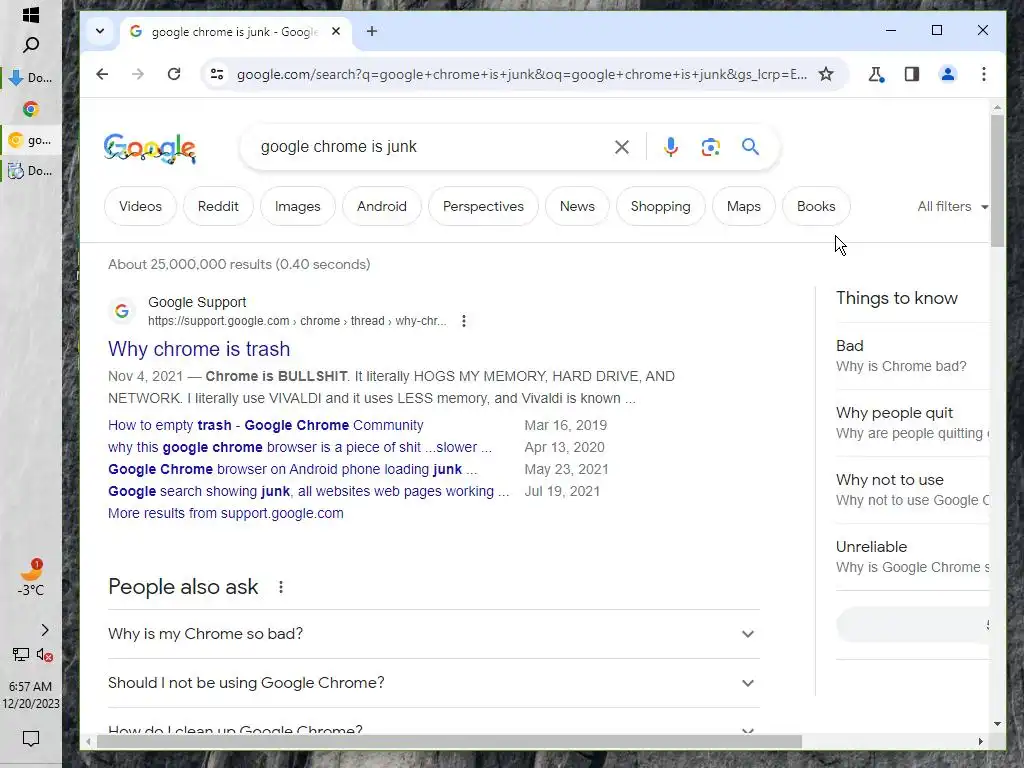The width and height of the screenshot is (1024, 768).
Task: Click the address bar URL
Action: 521,74
